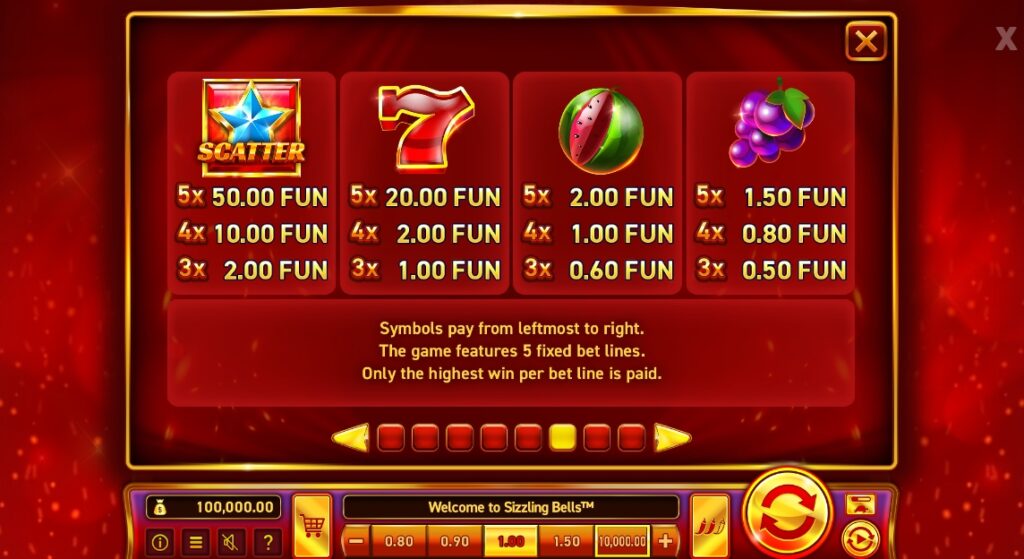Image resolution: width=1024 pixels, height=559 pixels.
Task: Select the 0.80 bet value
Action: (x=398, y=541)
